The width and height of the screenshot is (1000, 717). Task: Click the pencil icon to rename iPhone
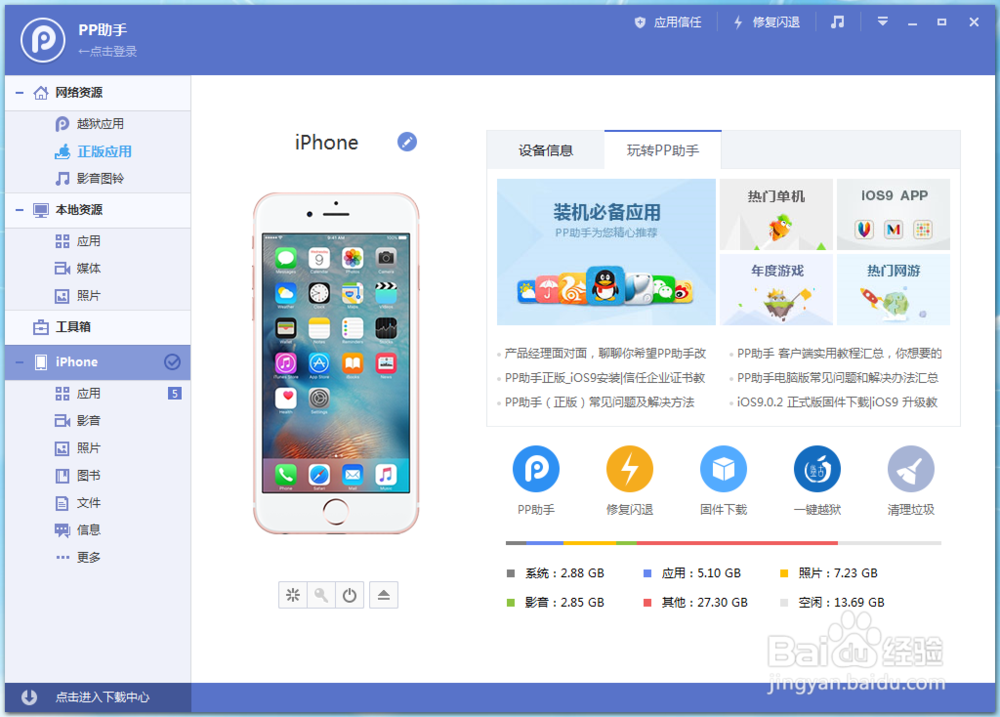coord(407,142)
